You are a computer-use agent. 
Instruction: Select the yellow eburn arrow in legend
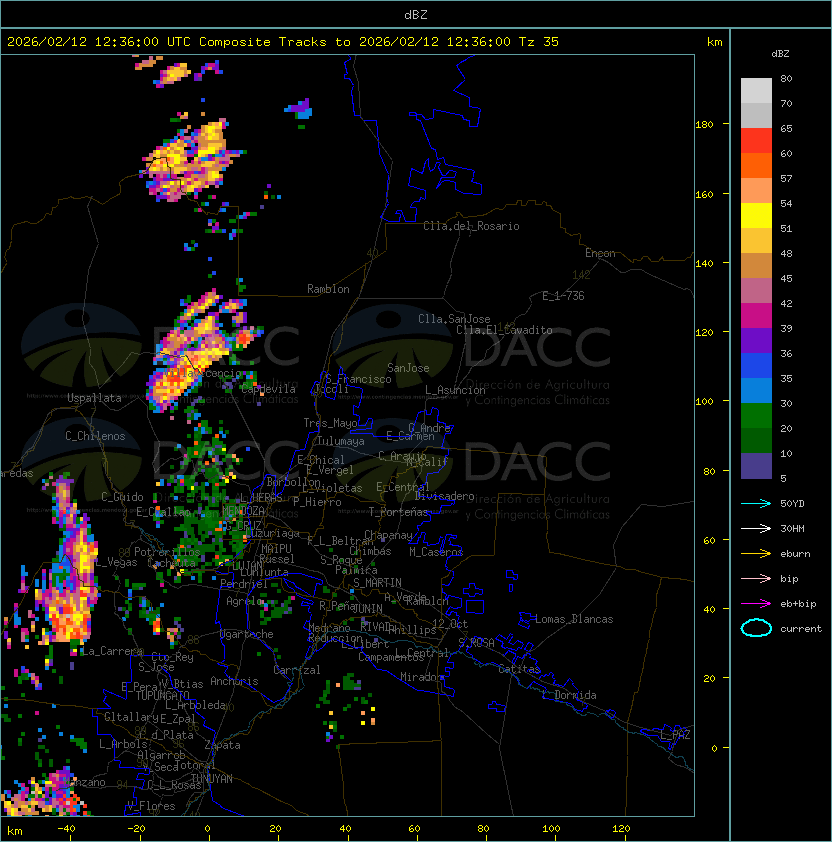(x=756, y=554)
